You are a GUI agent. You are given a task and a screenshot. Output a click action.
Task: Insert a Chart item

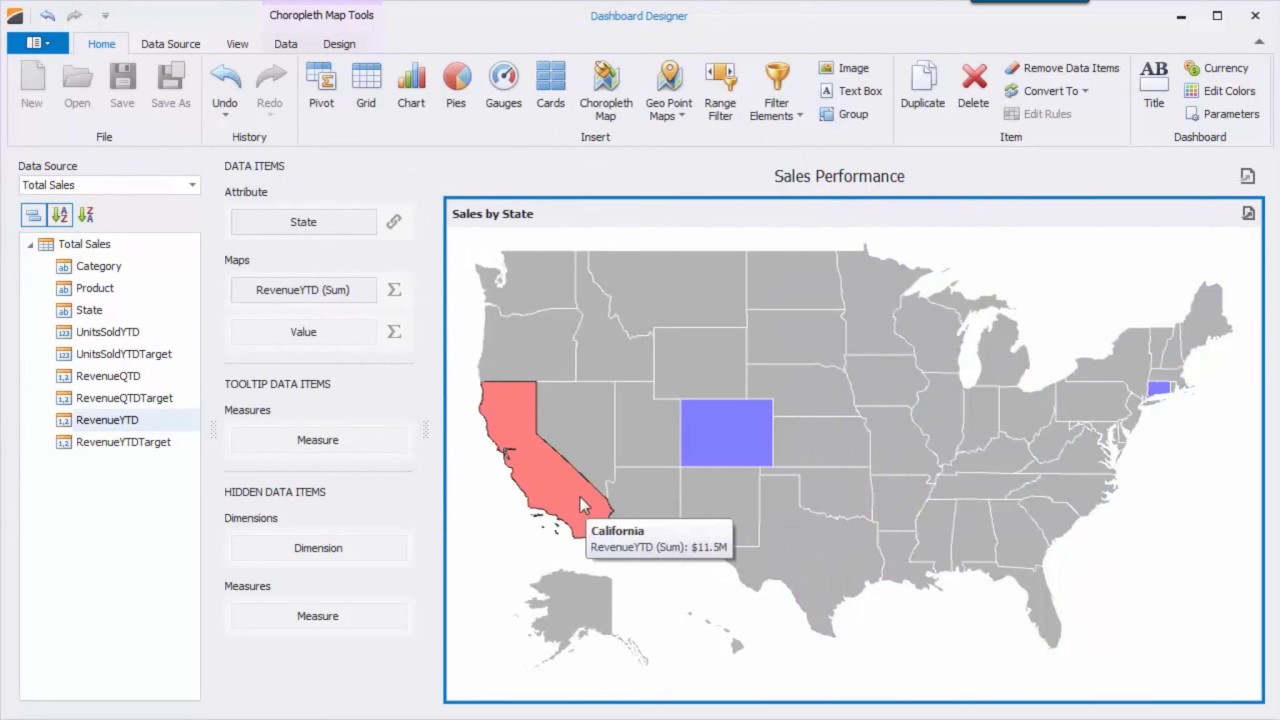pos(411,85)
